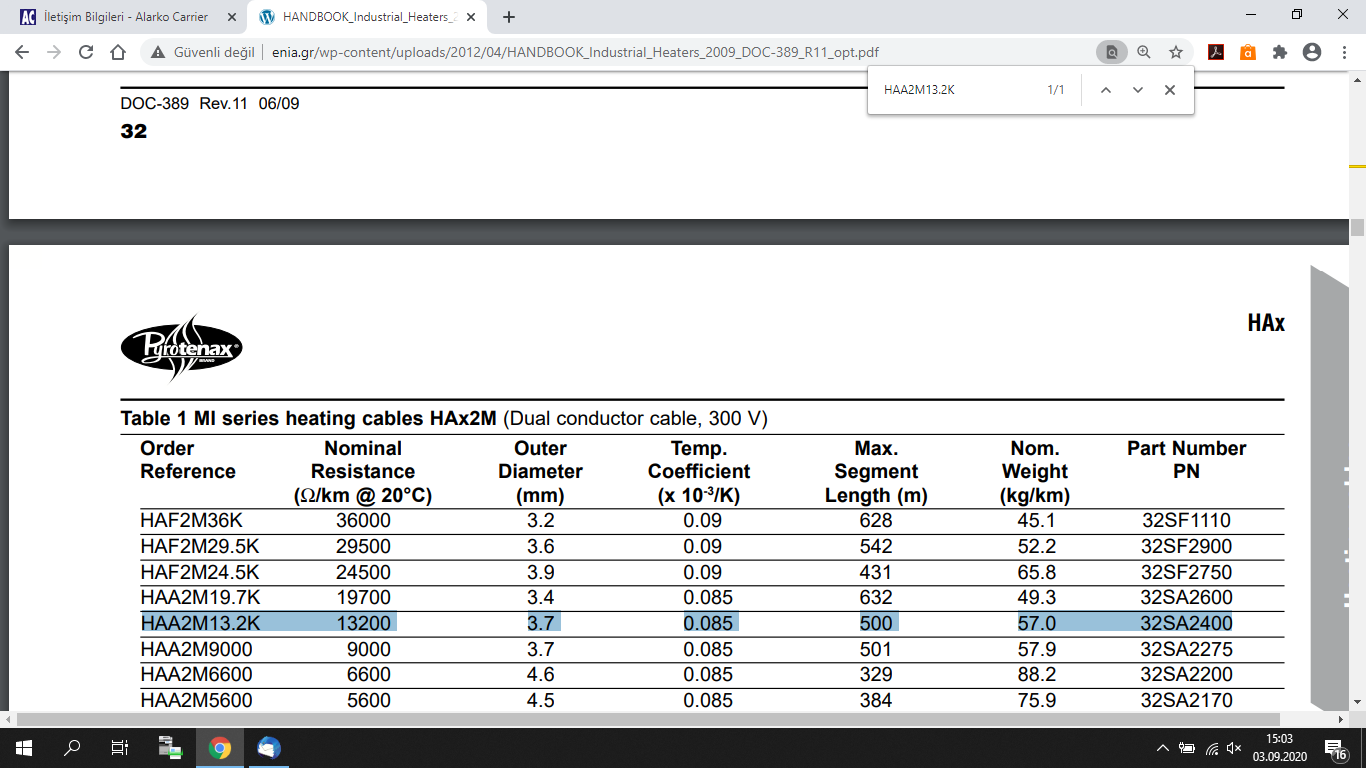Close the find bar

(x=1170, y=90)
